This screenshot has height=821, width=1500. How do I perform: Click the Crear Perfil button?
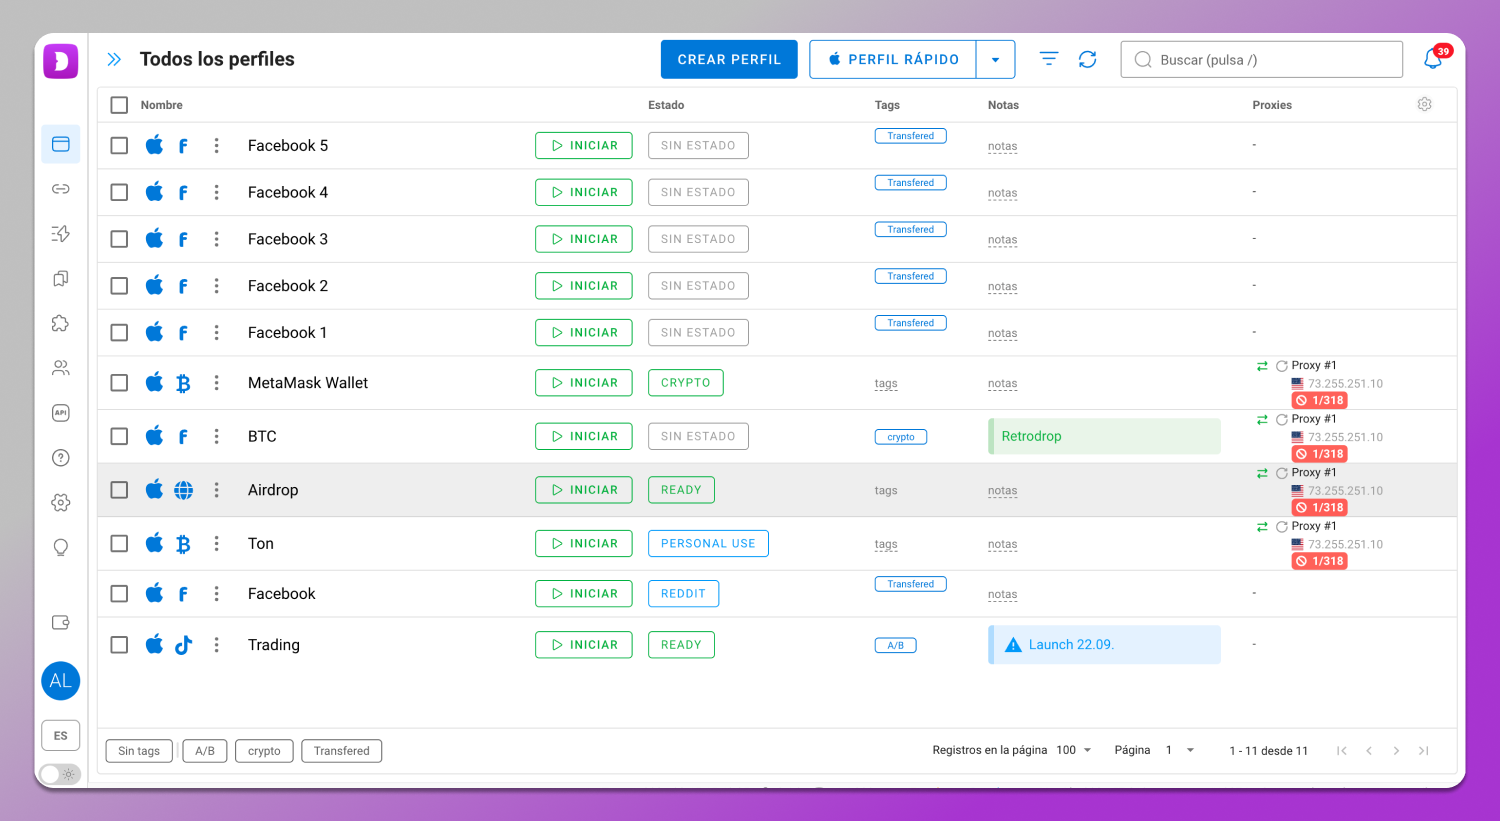(729, 60)
